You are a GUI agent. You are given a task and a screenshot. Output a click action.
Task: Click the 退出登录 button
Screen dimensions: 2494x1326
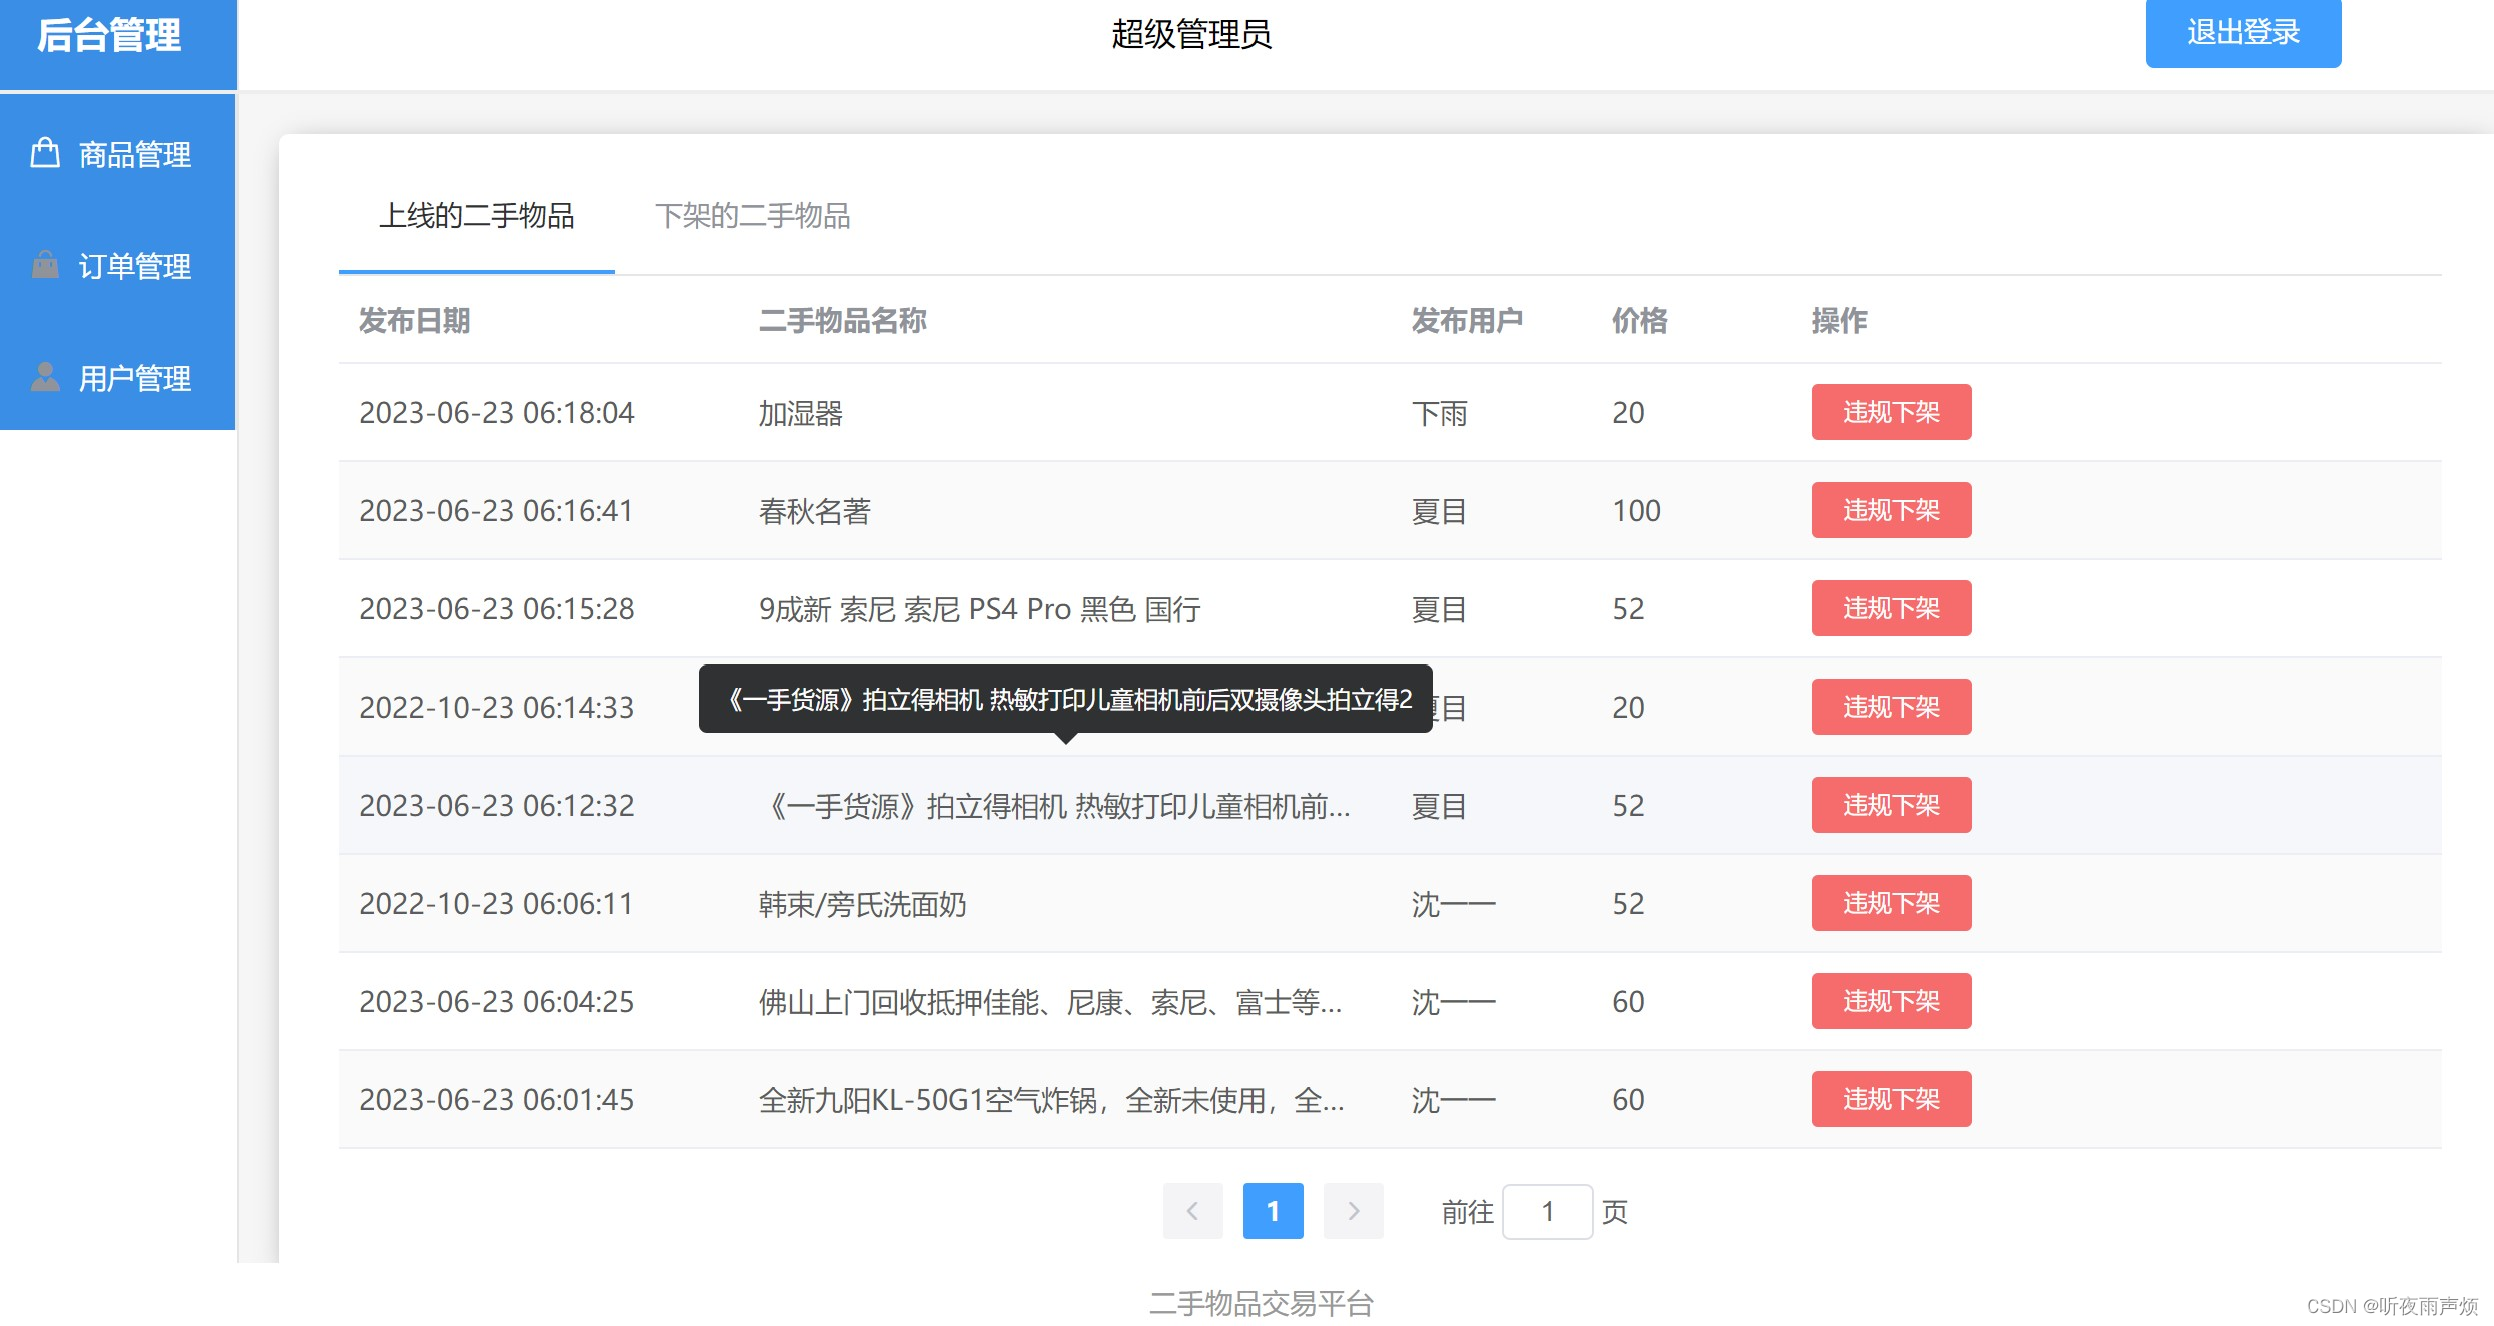point(2243,32)
